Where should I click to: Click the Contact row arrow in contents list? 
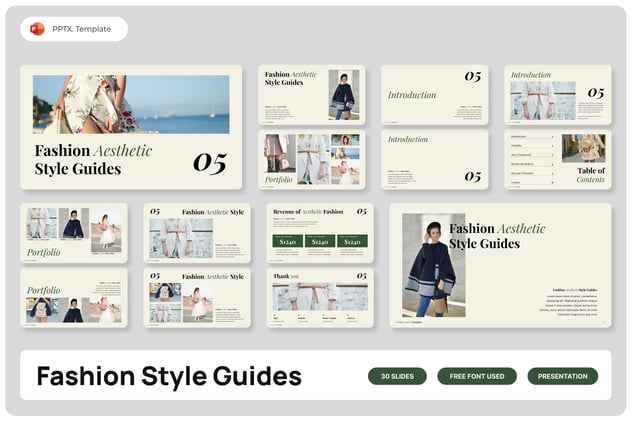tap(551, 183)
